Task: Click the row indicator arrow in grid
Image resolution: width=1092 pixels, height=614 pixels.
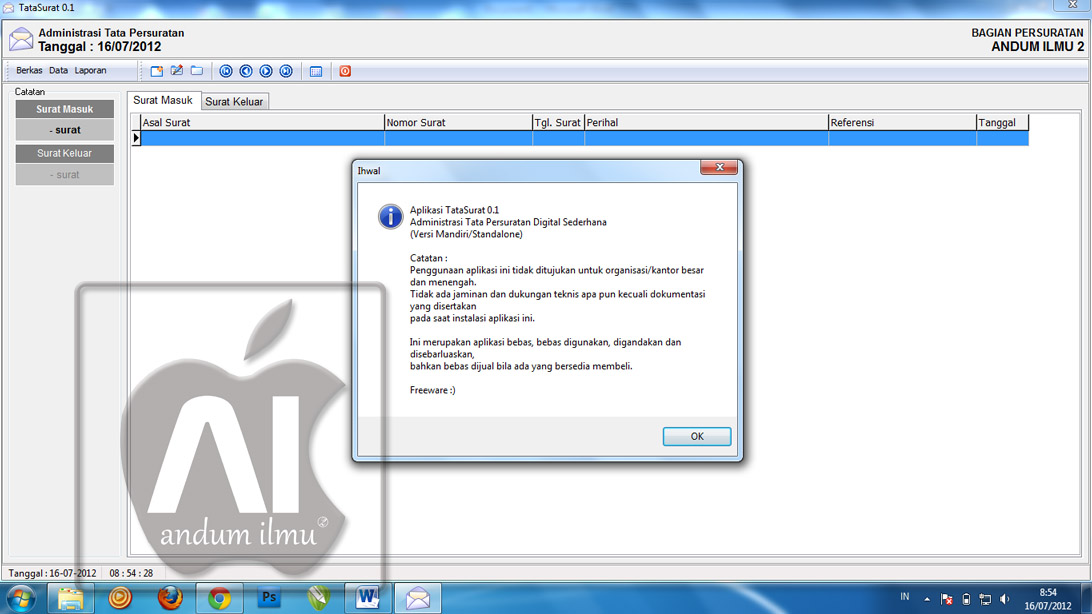Action: click(136, 138)
